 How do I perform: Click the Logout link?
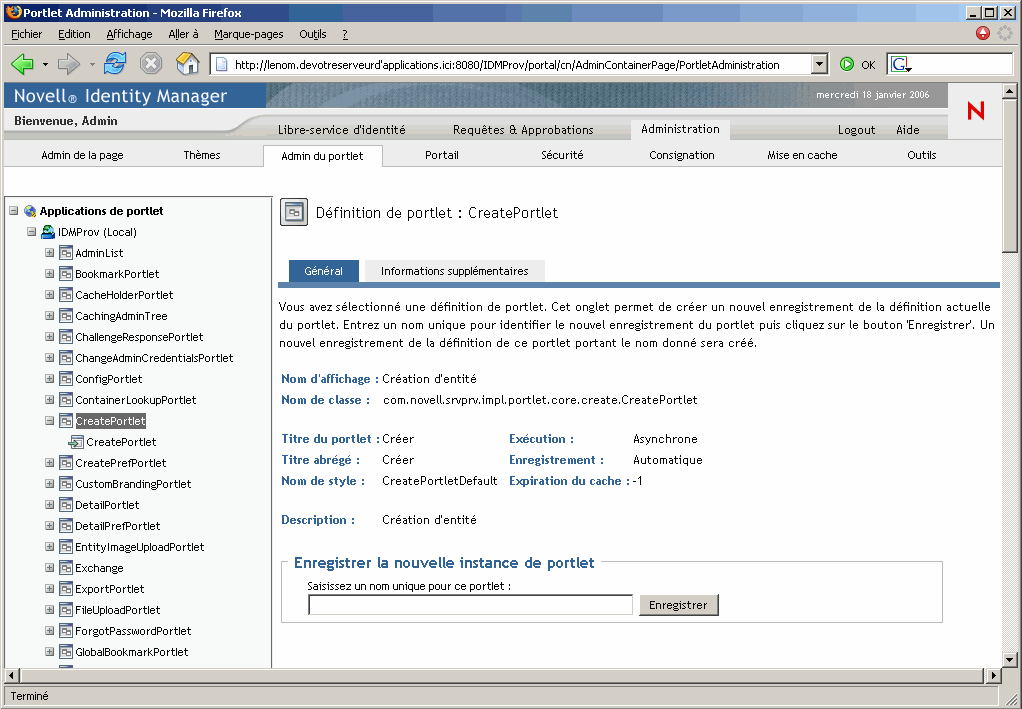point(856,130)
